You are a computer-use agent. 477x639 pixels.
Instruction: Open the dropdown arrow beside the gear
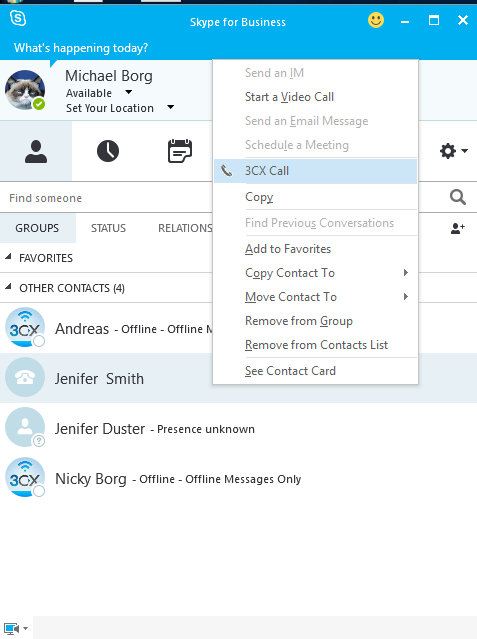pyautogui.click(x=464, y=151)
